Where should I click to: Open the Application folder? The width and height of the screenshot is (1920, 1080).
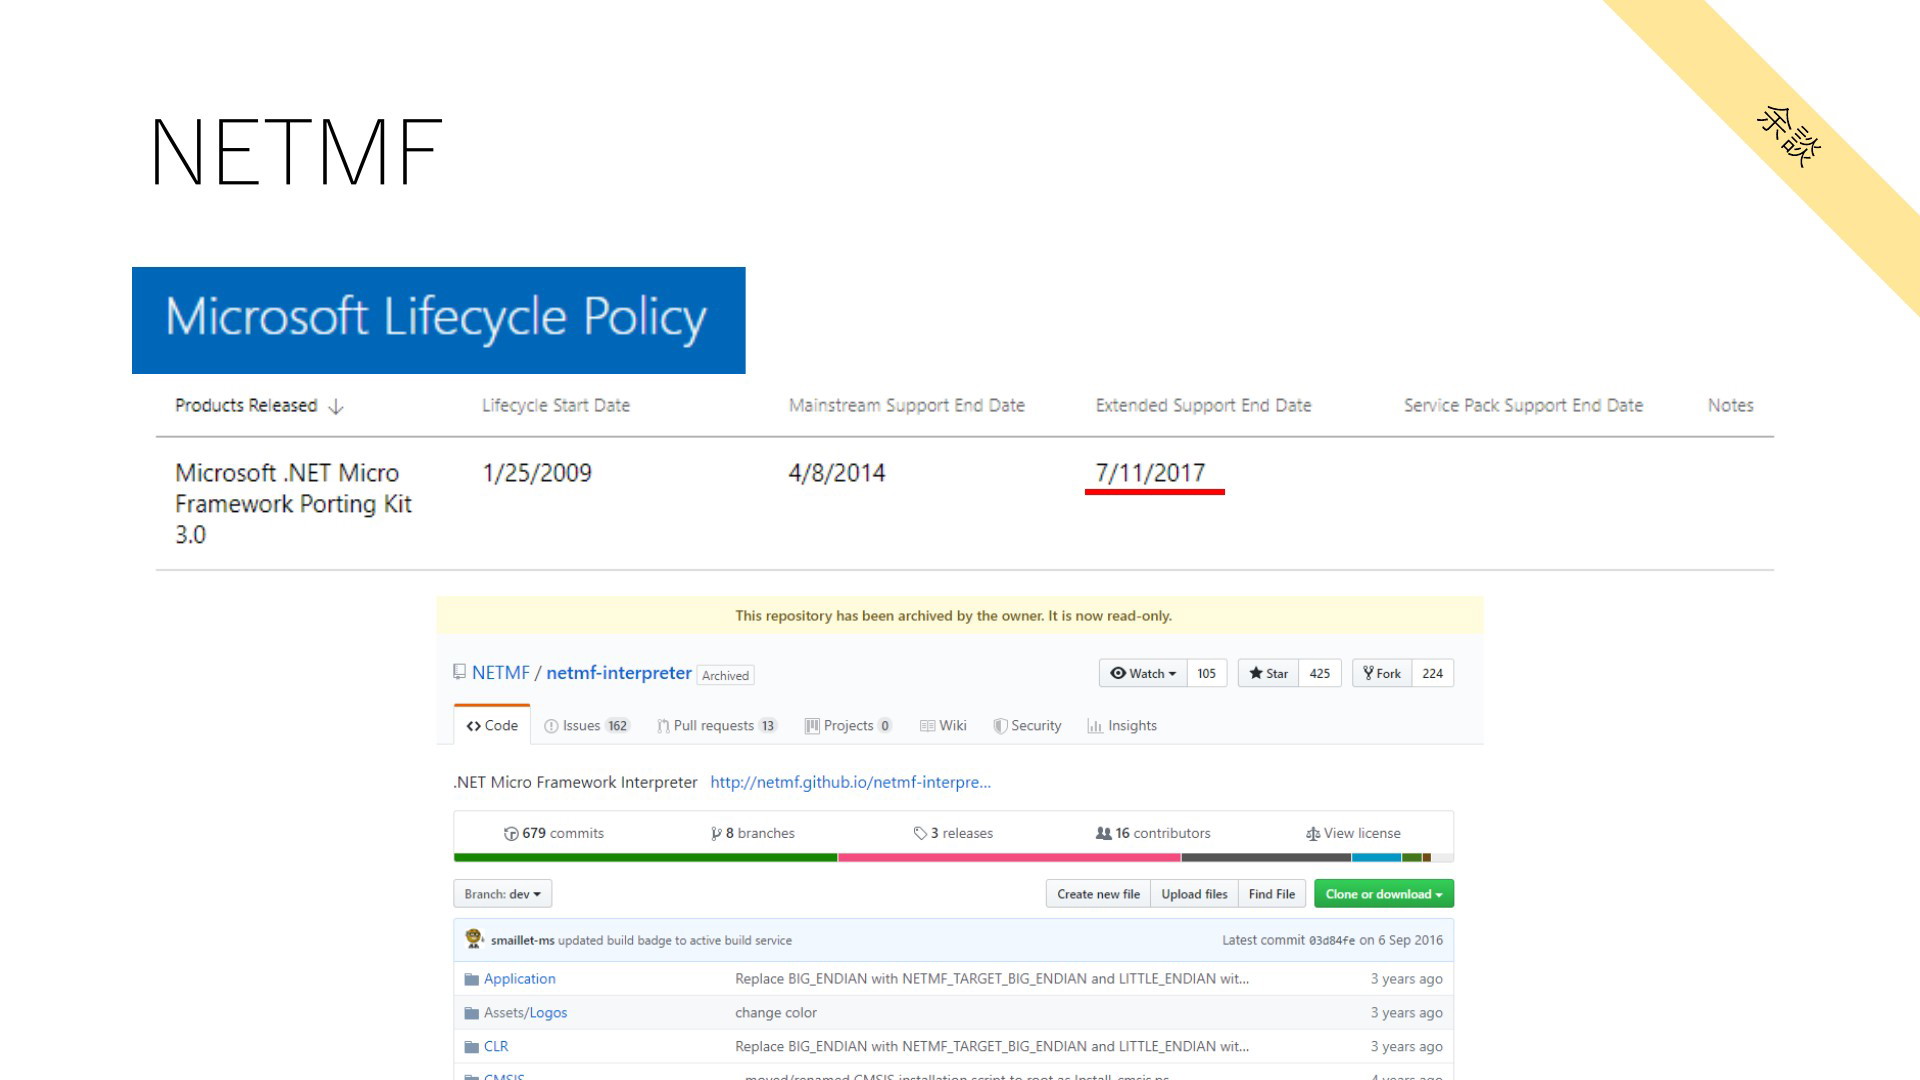click(520, 979)
